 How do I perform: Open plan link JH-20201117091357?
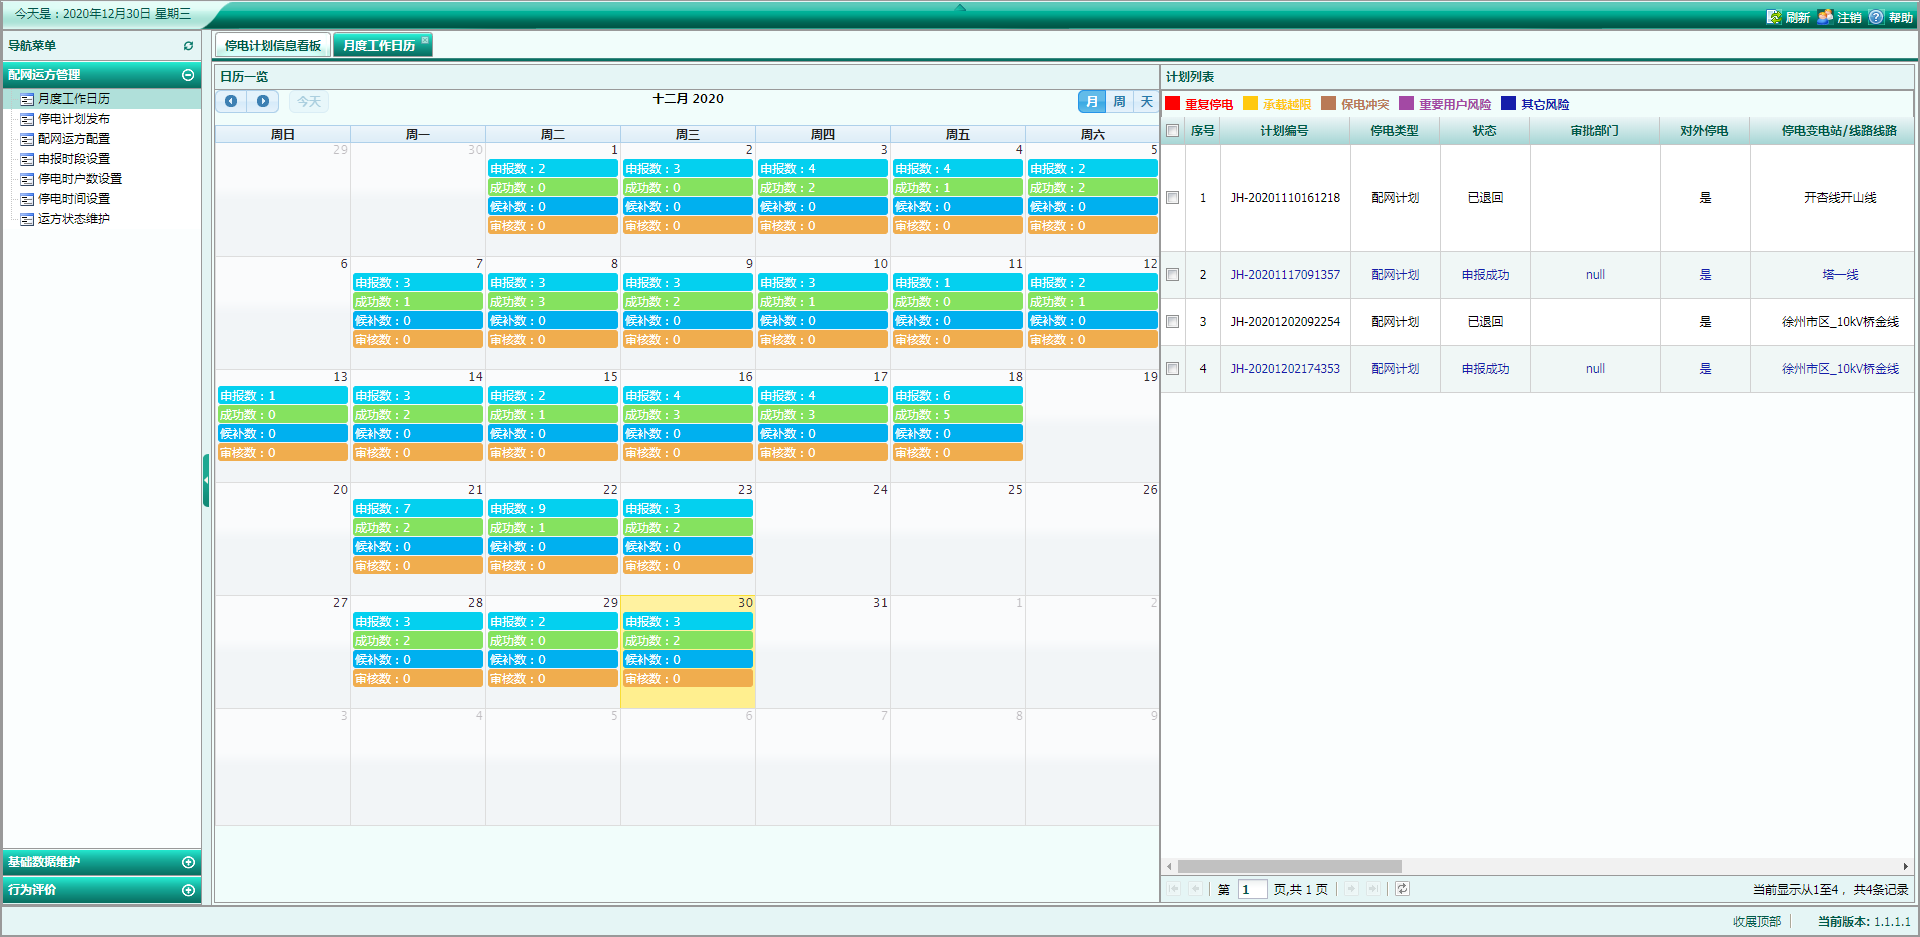point(1285,275)
